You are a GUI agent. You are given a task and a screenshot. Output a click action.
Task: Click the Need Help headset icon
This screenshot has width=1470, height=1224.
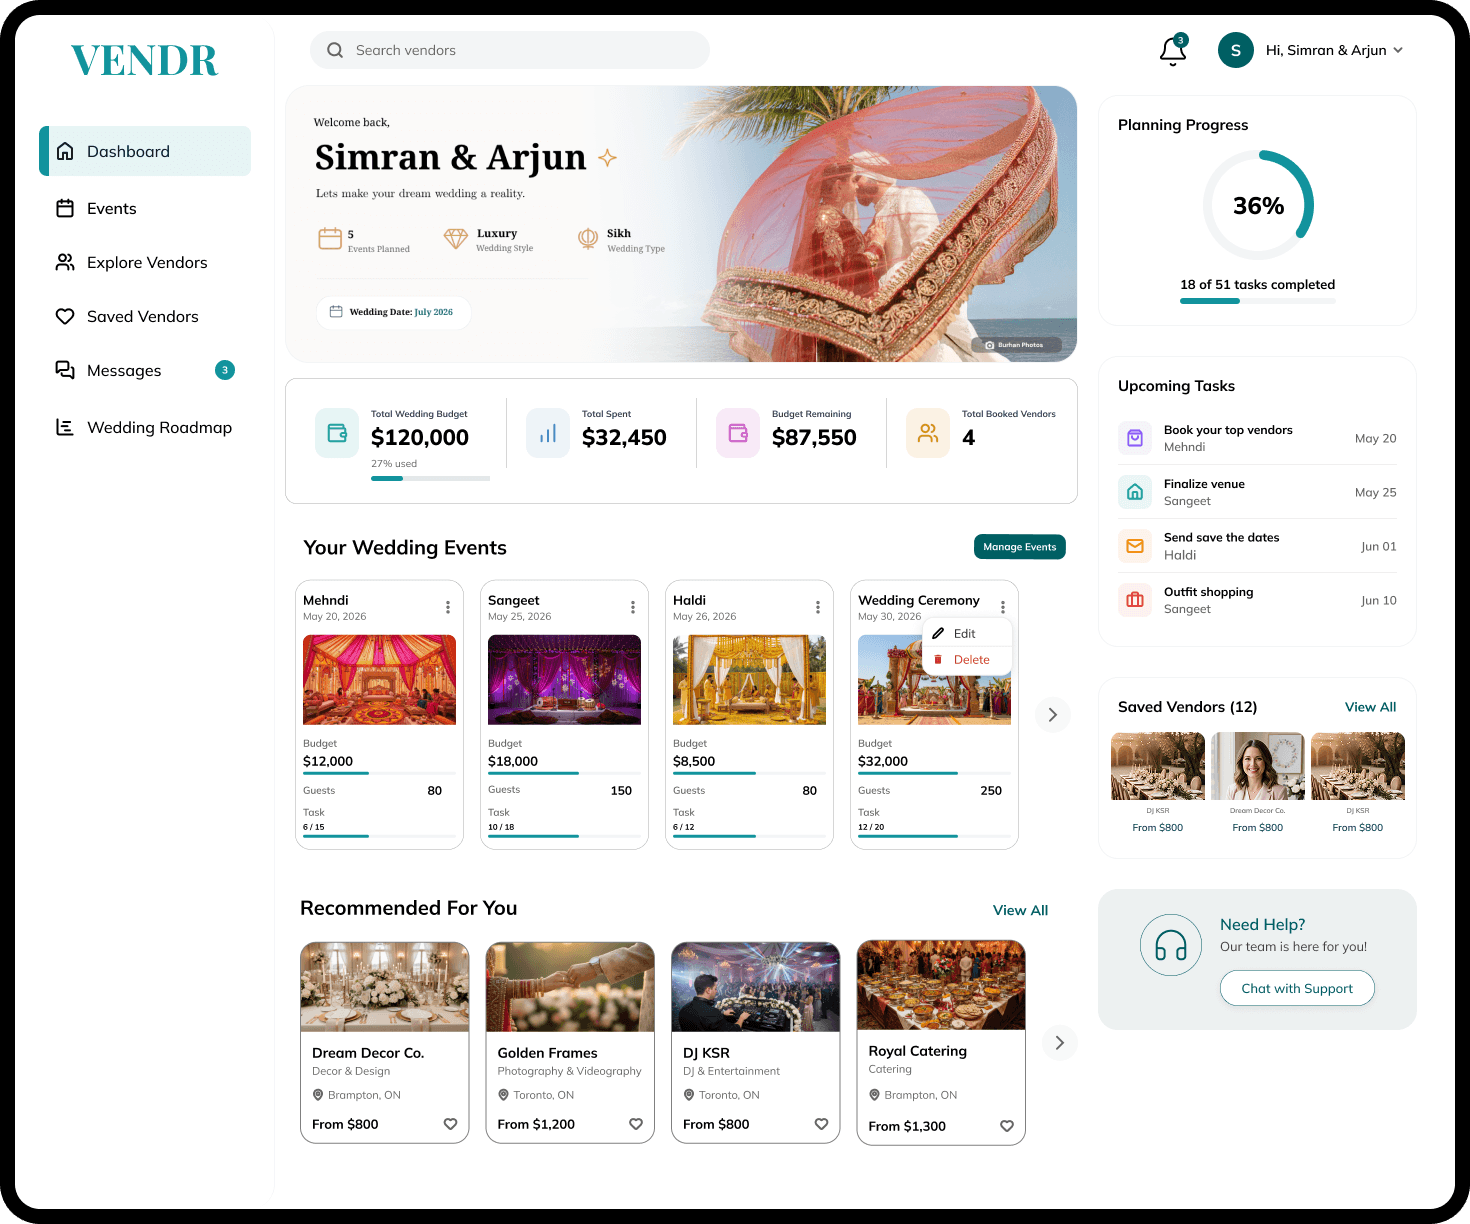coord(1171,945)
